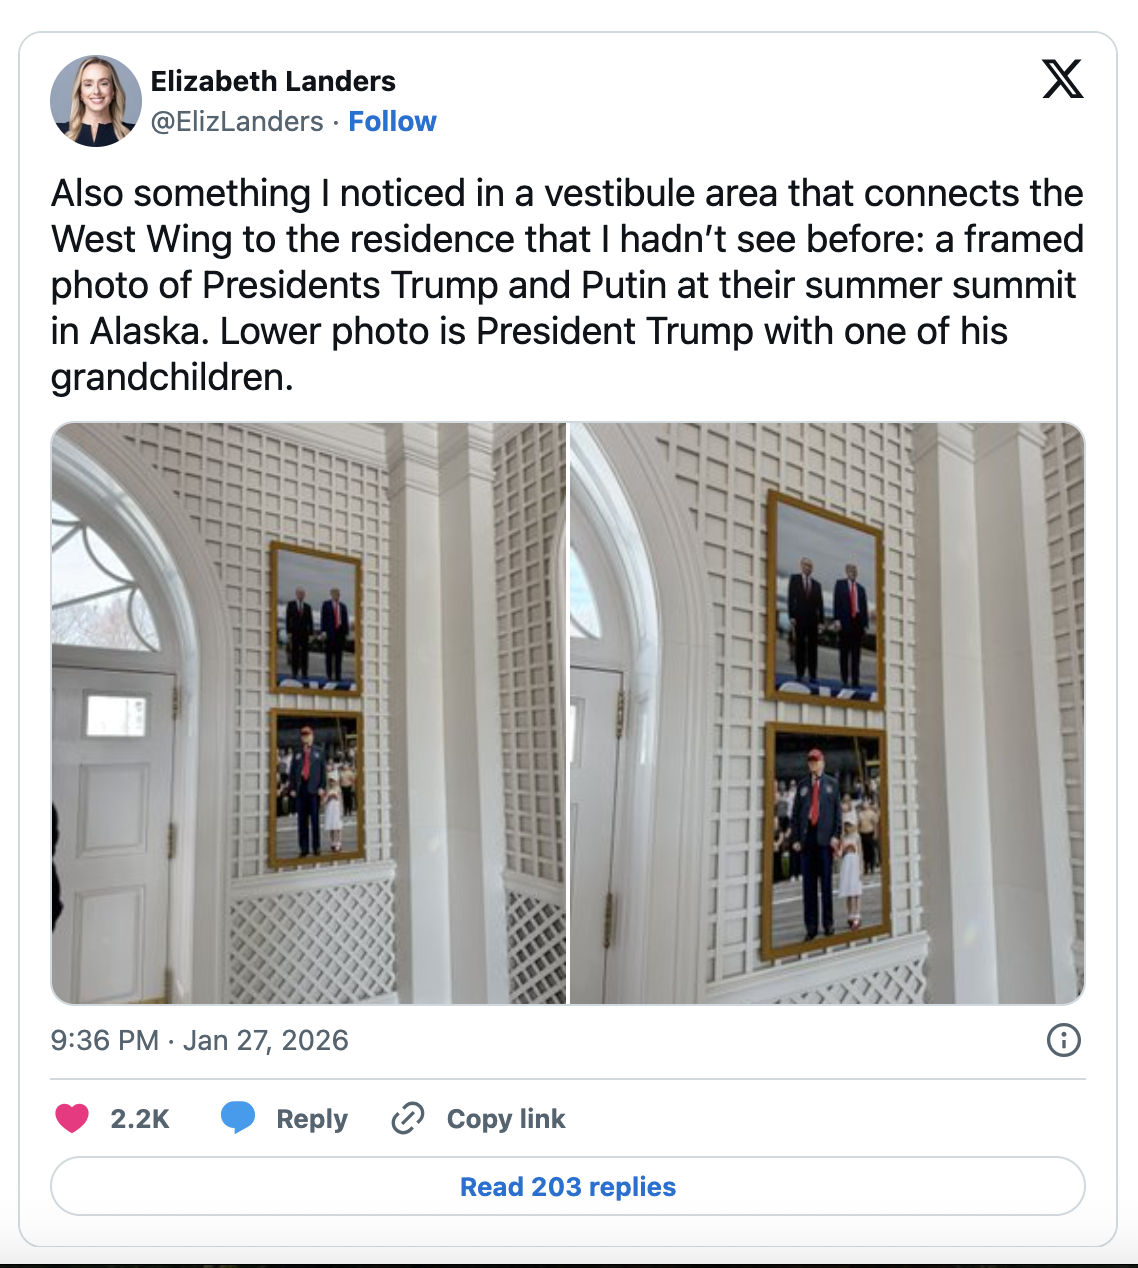Screen dimensions: 1138x1268
Task: Click the tweet text paragraph
Action: pyautogui.click(x=567, y=285)
